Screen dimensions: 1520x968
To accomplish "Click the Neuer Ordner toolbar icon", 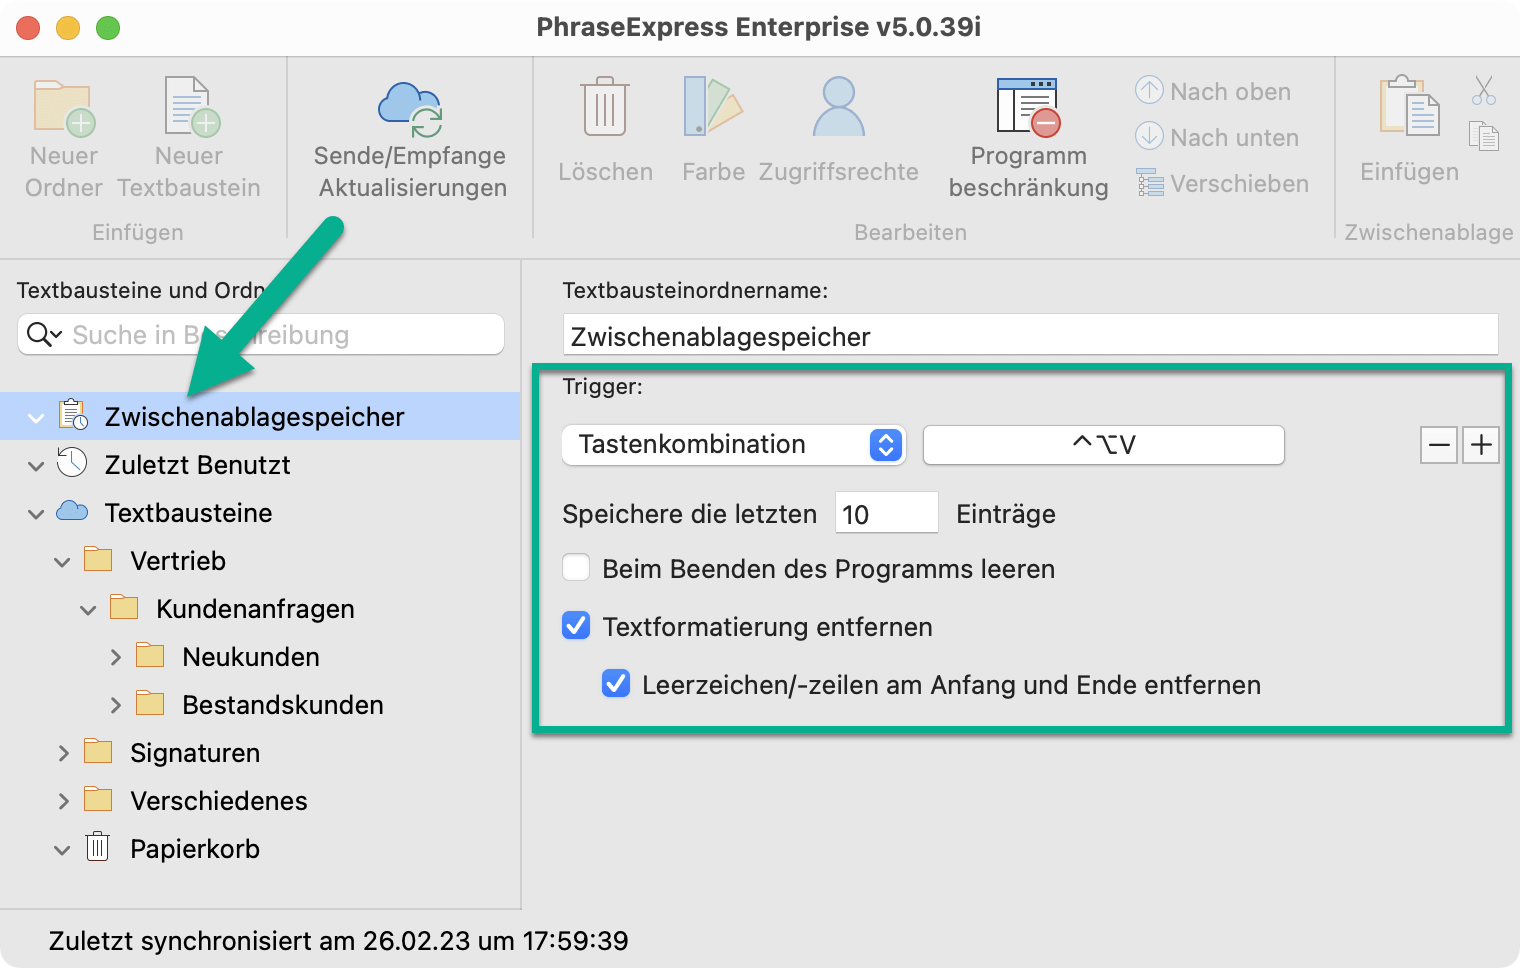I will [x=64, y=107].
